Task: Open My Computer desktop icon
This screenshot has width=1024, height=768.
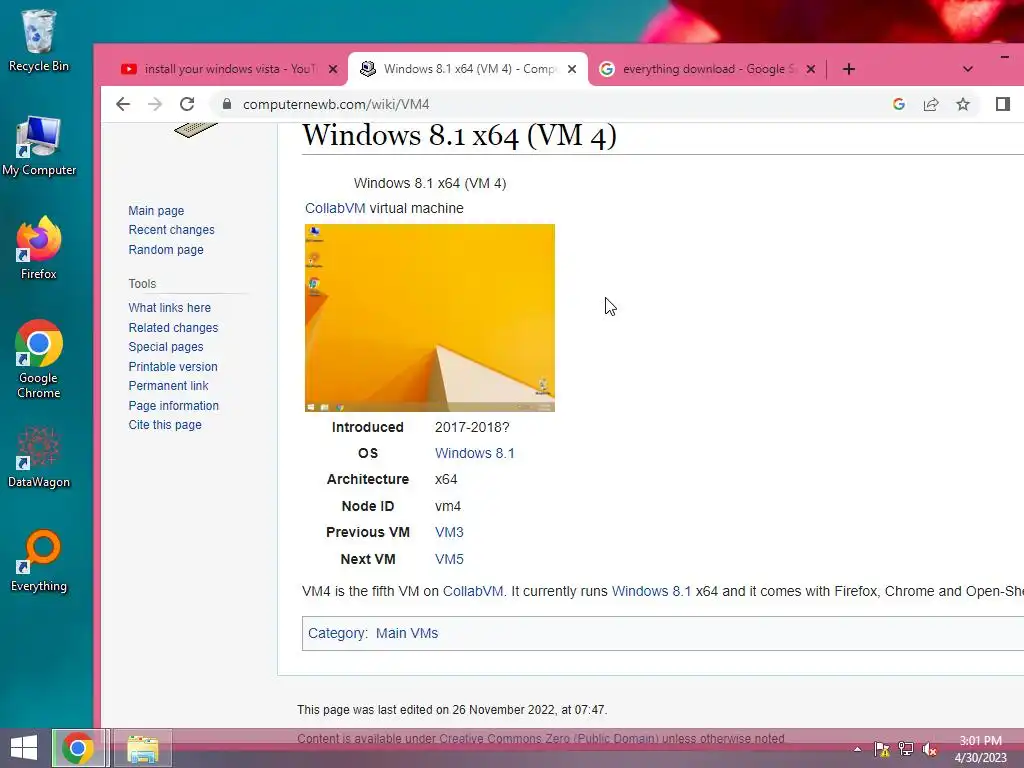Action: tap(39, 146)
